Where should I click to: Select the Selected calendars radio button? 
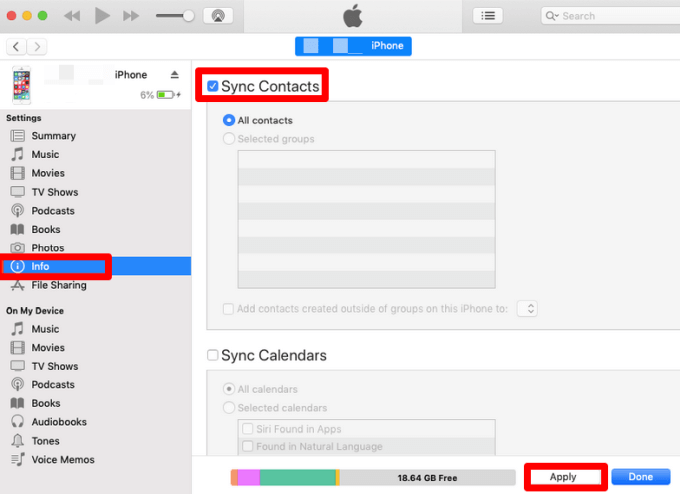229,408
